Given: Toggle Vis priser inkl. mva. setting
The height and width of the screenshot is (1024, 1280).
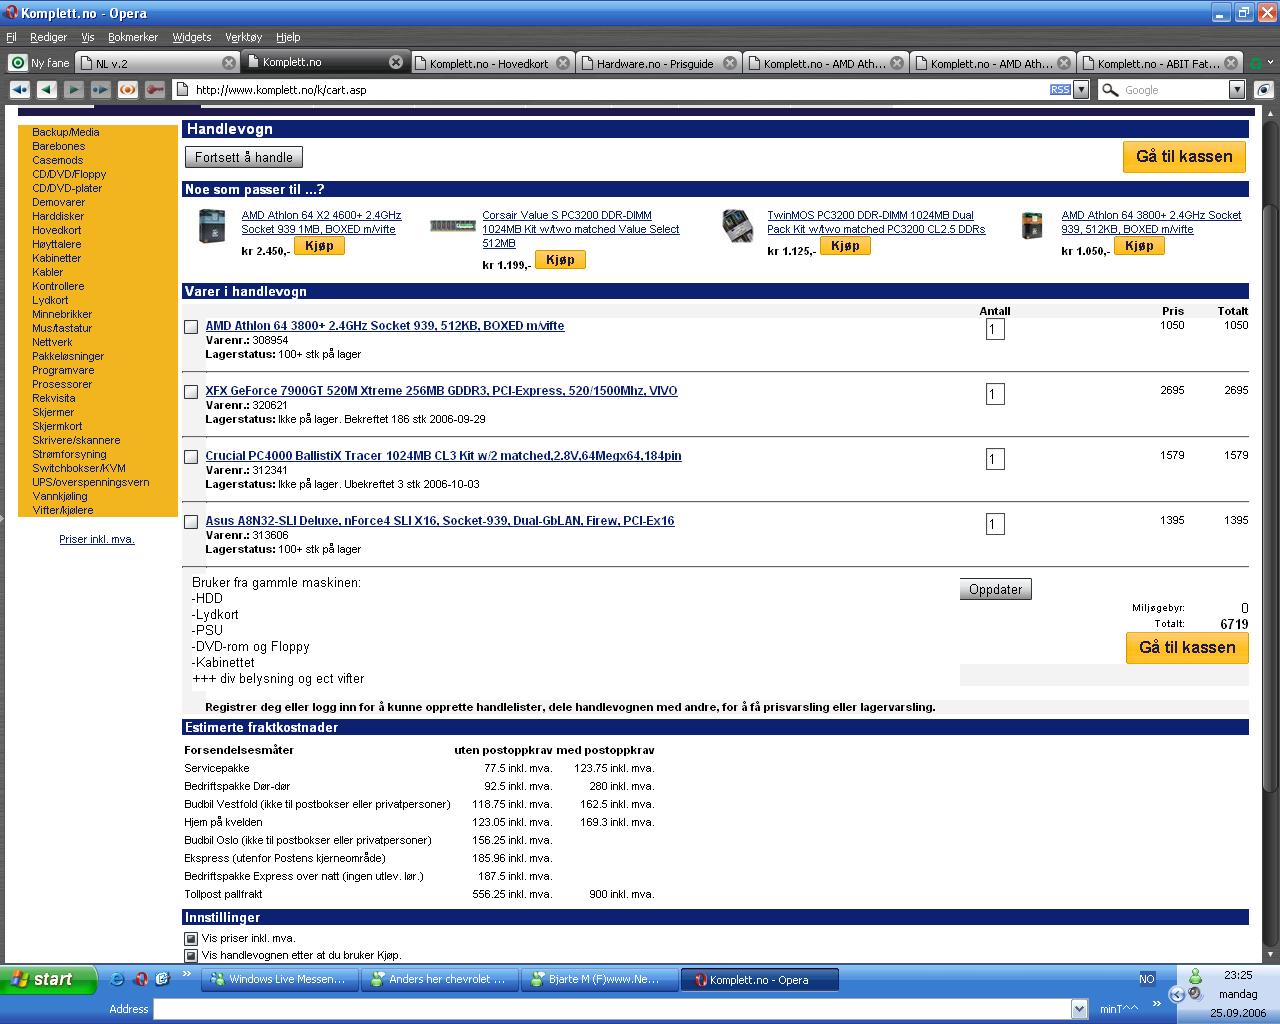Looking at the screenshot, I should pos(191,939).
